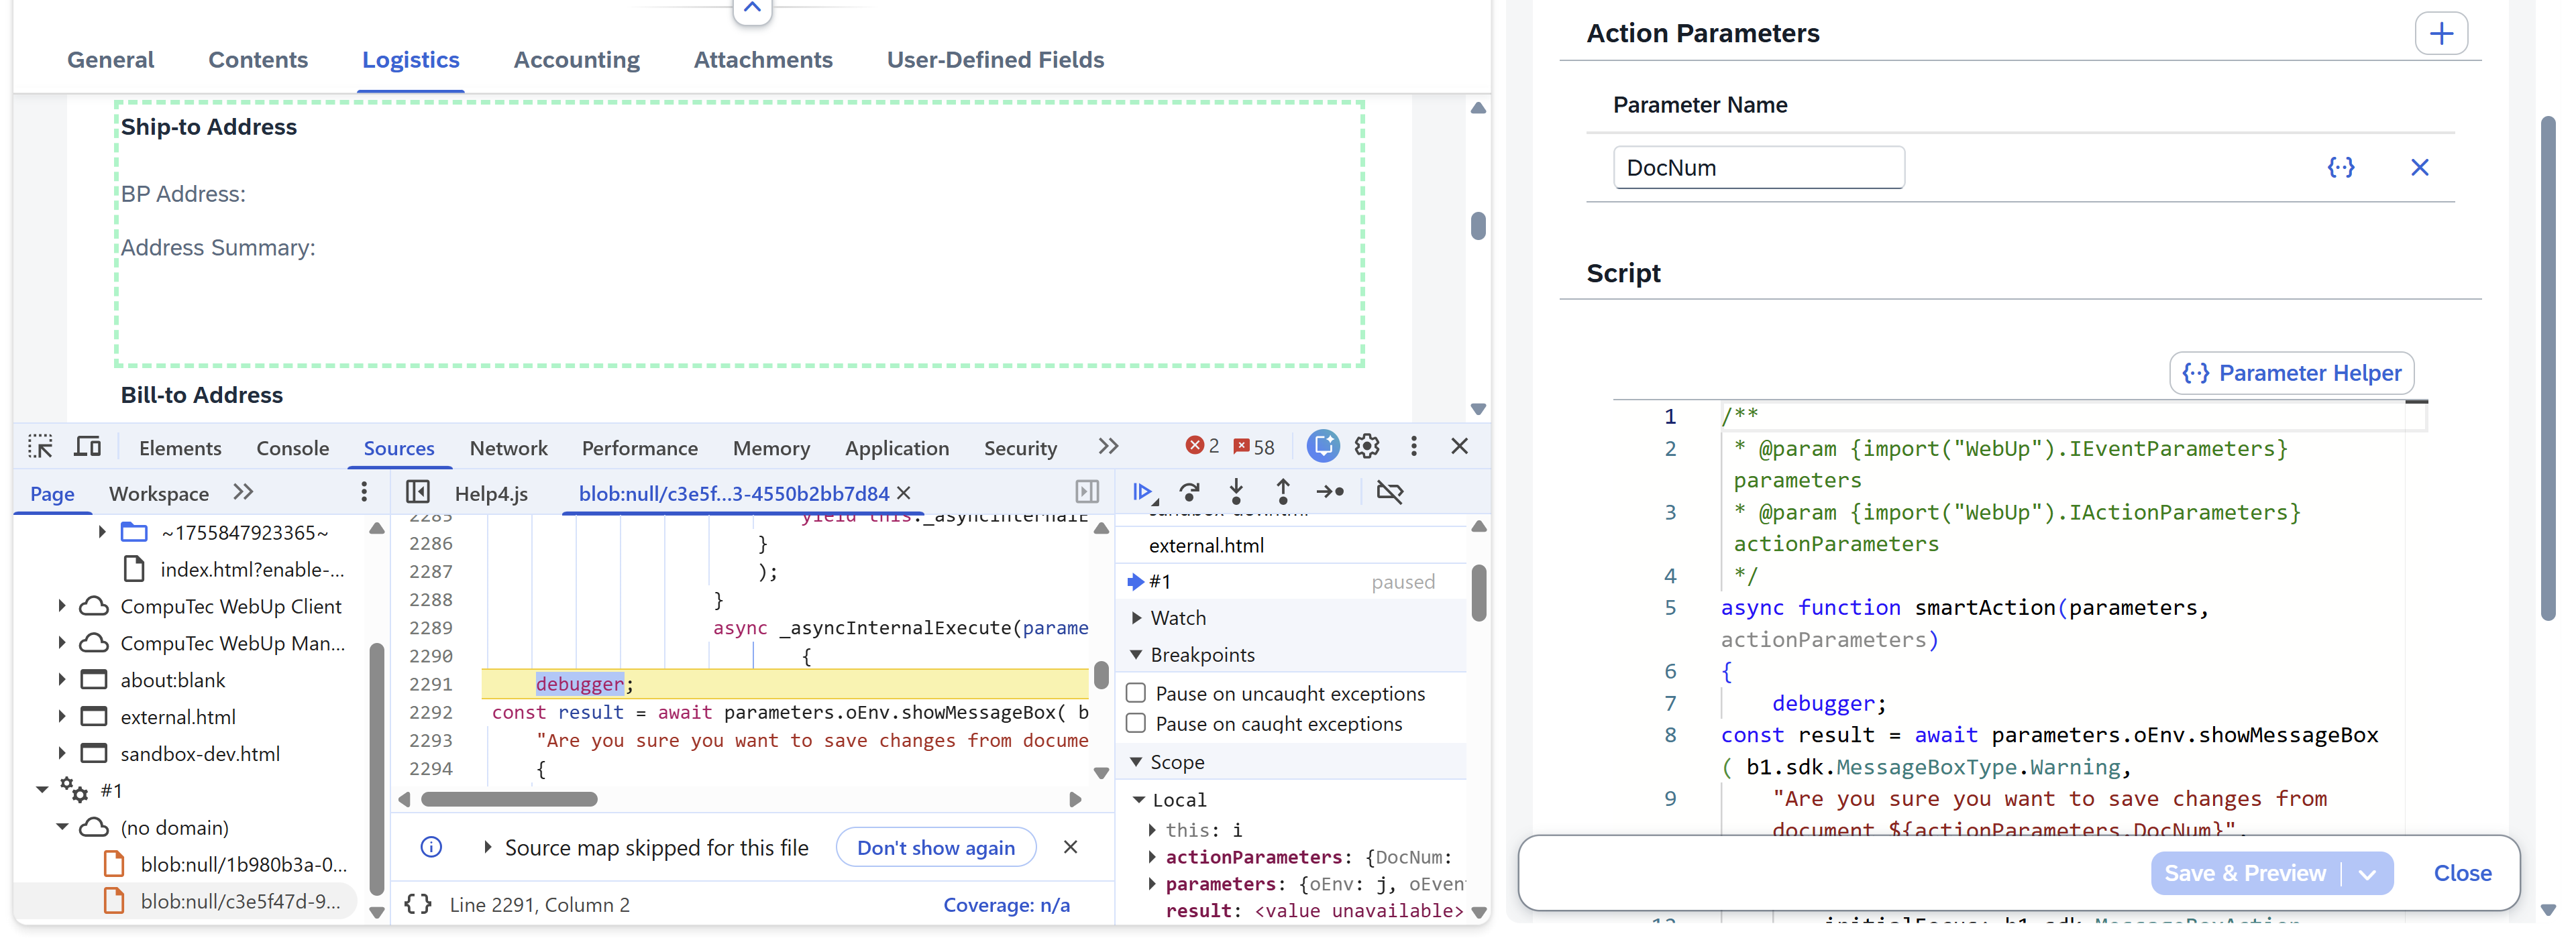The height and width of the screenshot is (938, 2576).
Task: Add a new action parameter
Action: click(x=2440, y=33)
